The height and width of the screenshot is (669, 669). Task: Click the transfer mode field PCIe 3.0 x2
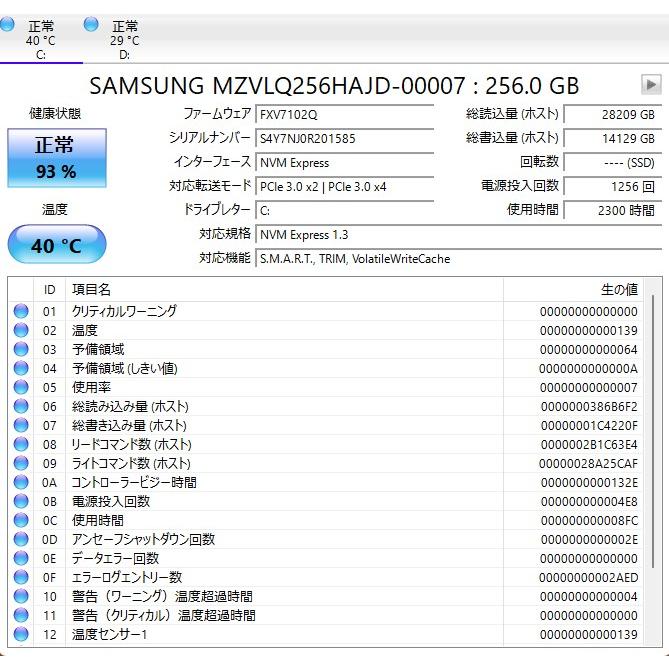coord(344,186)
